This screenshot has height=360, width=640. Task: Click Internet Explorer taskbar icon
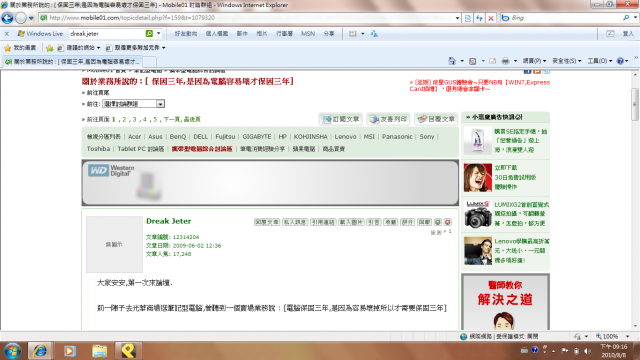click(40, 351)
